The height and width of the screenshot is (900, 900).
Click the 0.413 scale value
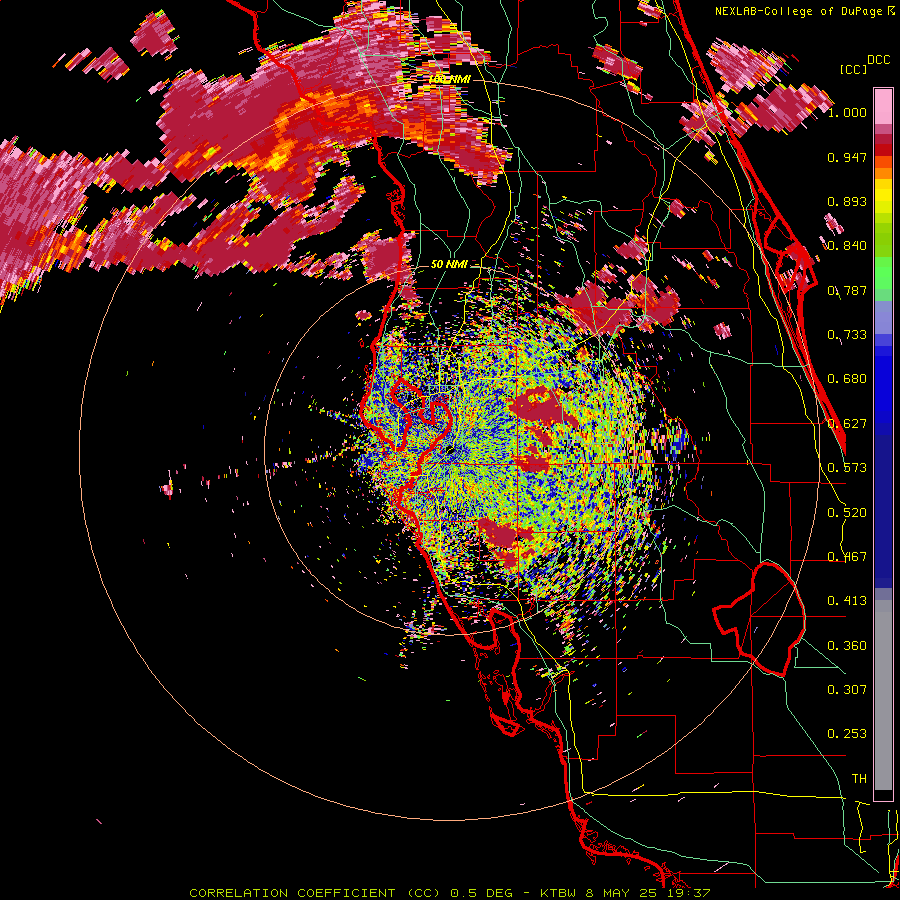click(x=847, y=601)
